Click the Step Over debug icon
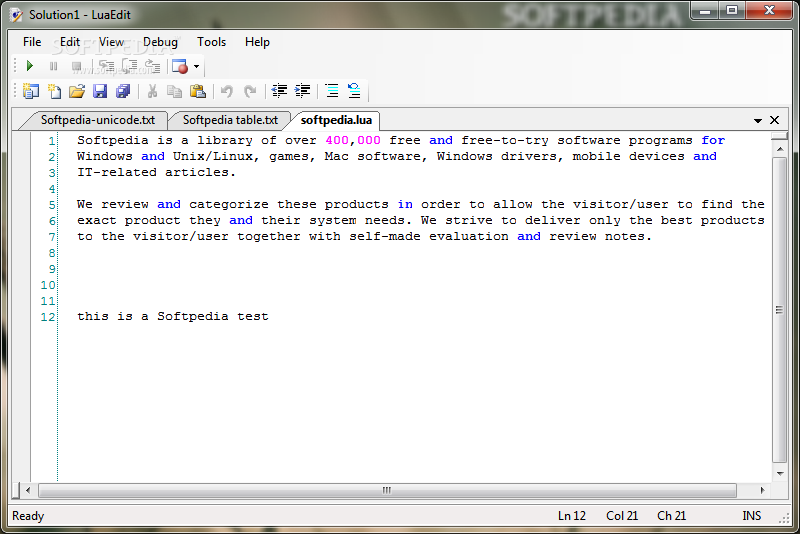800x534 pixels. tap(130, 66)
